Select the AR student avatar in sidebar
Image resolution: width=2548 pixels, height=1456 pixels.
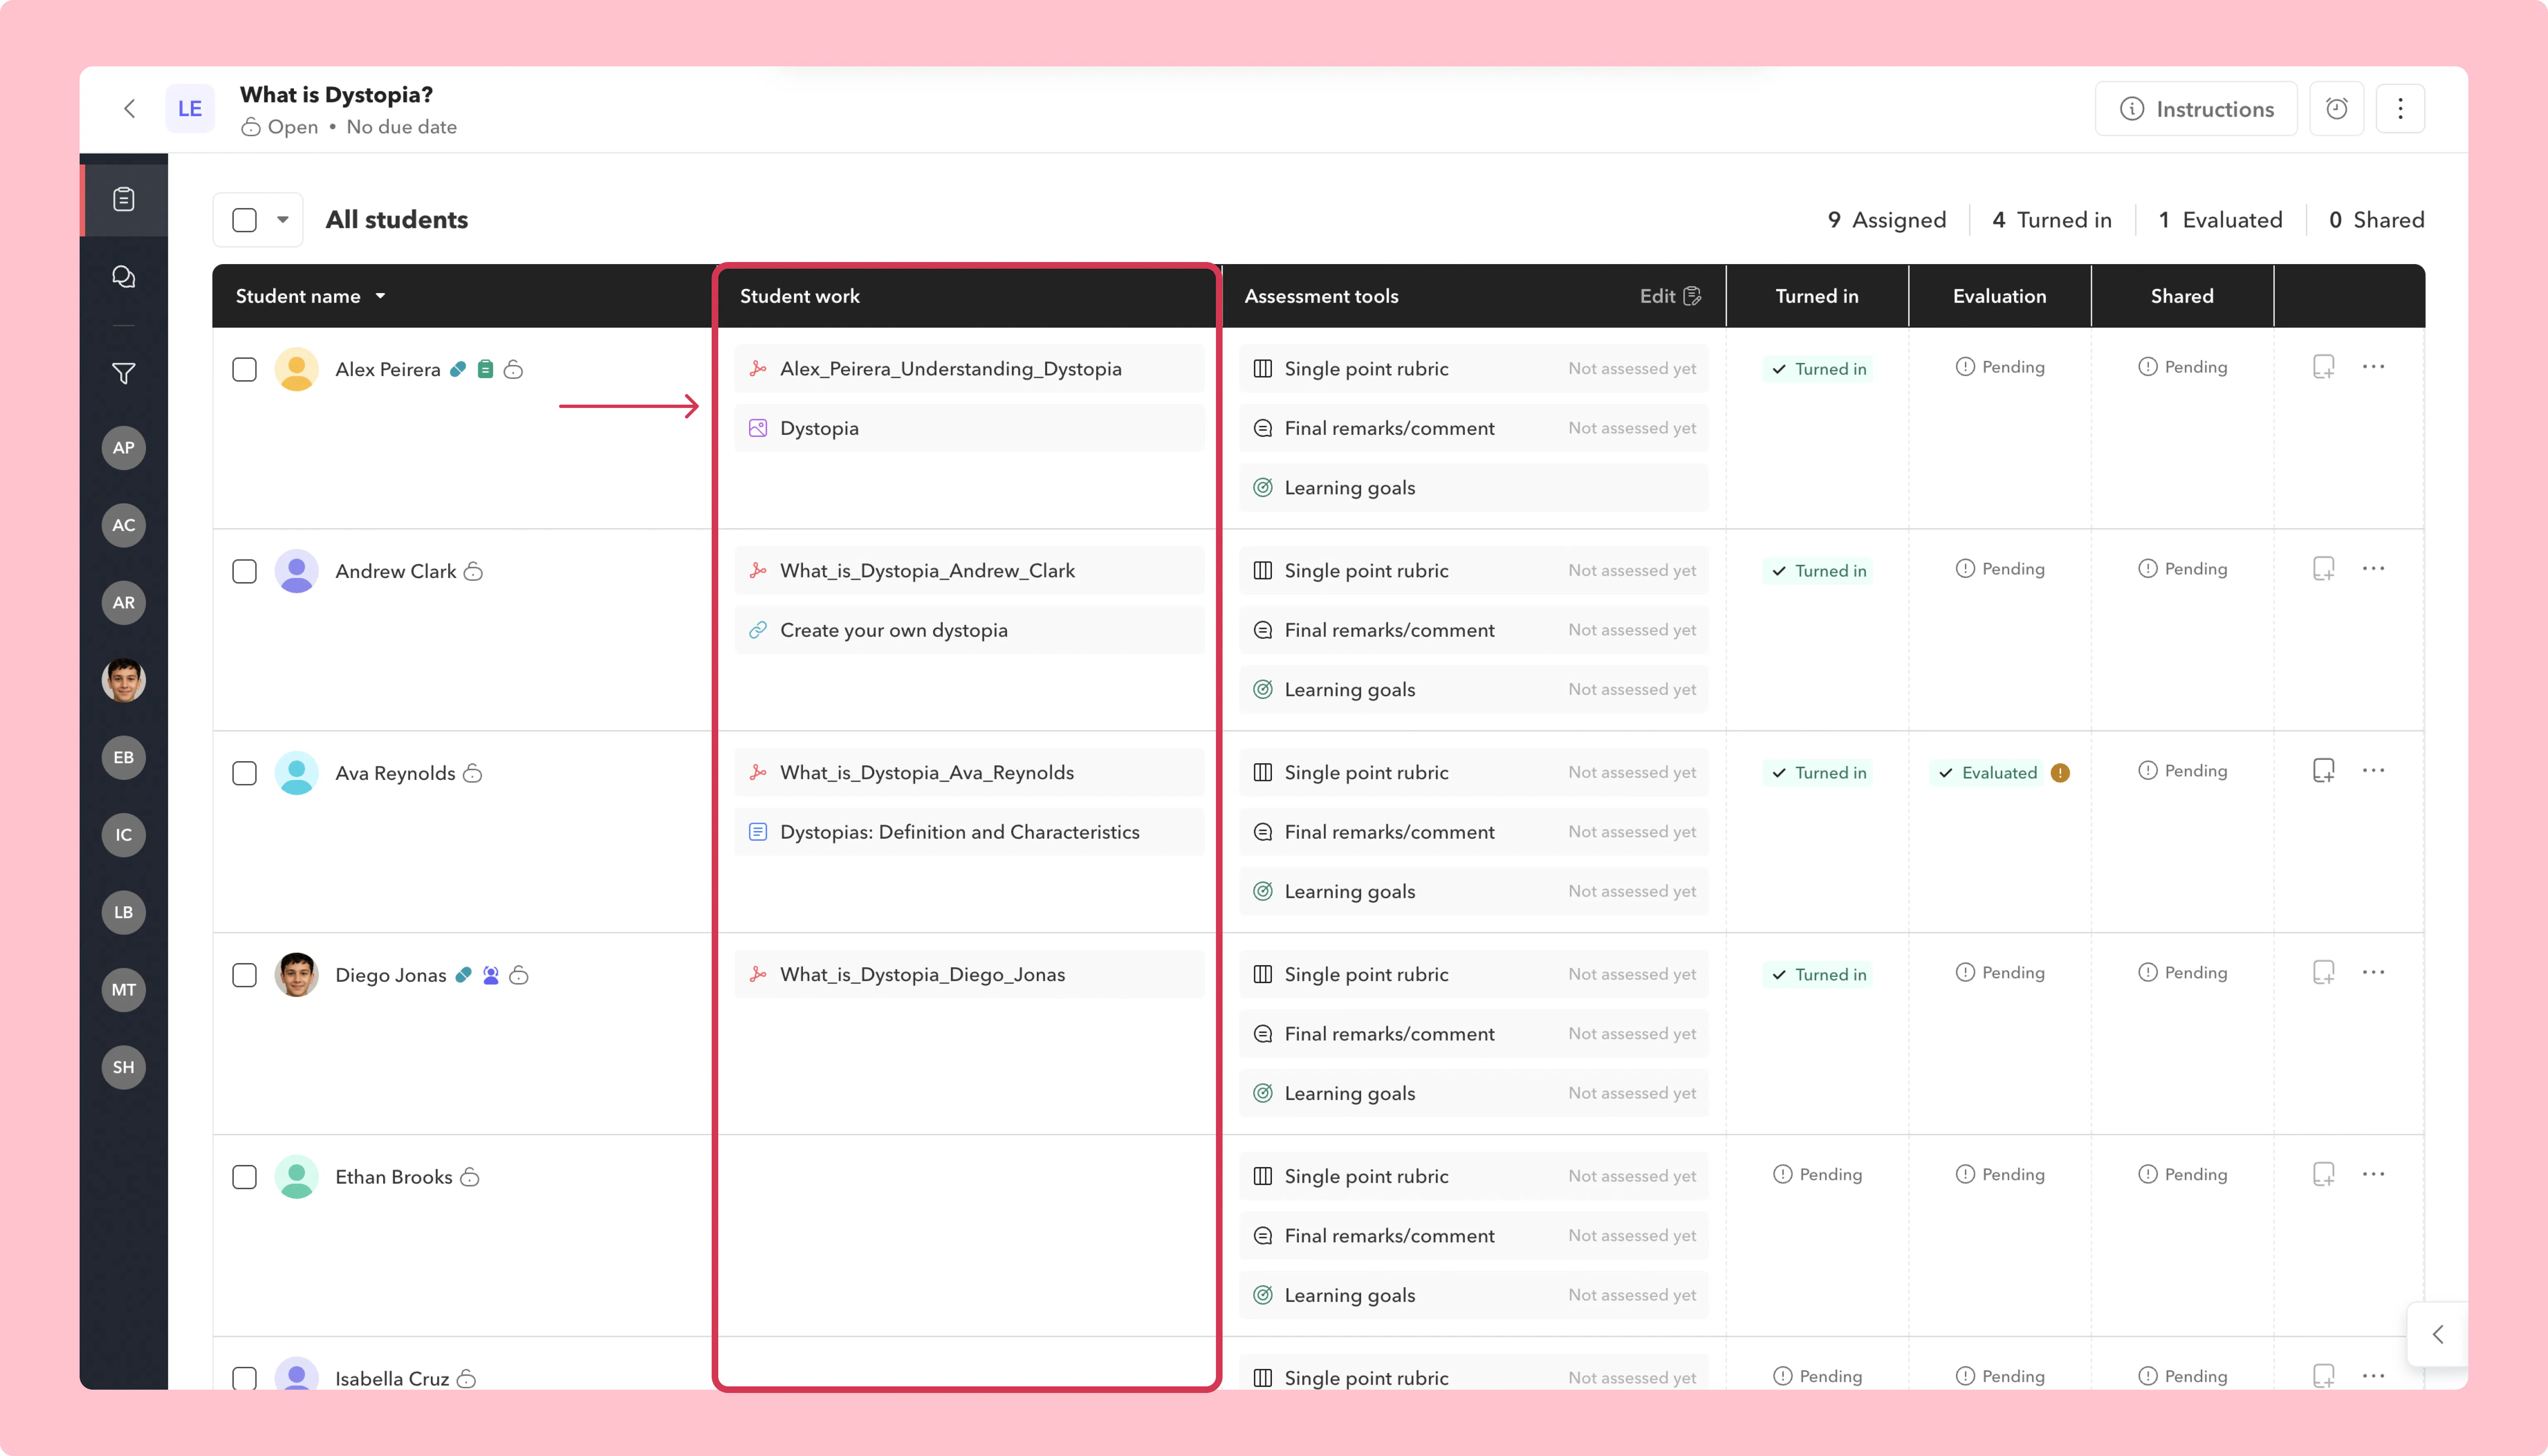pos(124,602)
